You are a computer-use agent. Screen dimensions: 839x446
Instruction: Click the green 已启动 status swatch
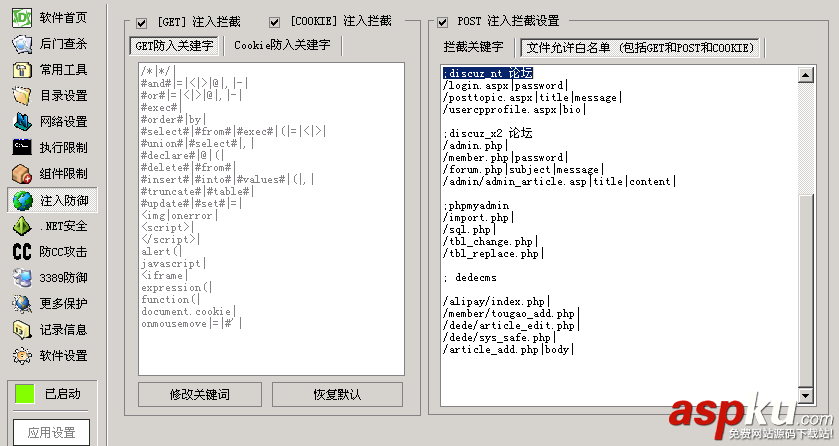[x=24, y=394]
